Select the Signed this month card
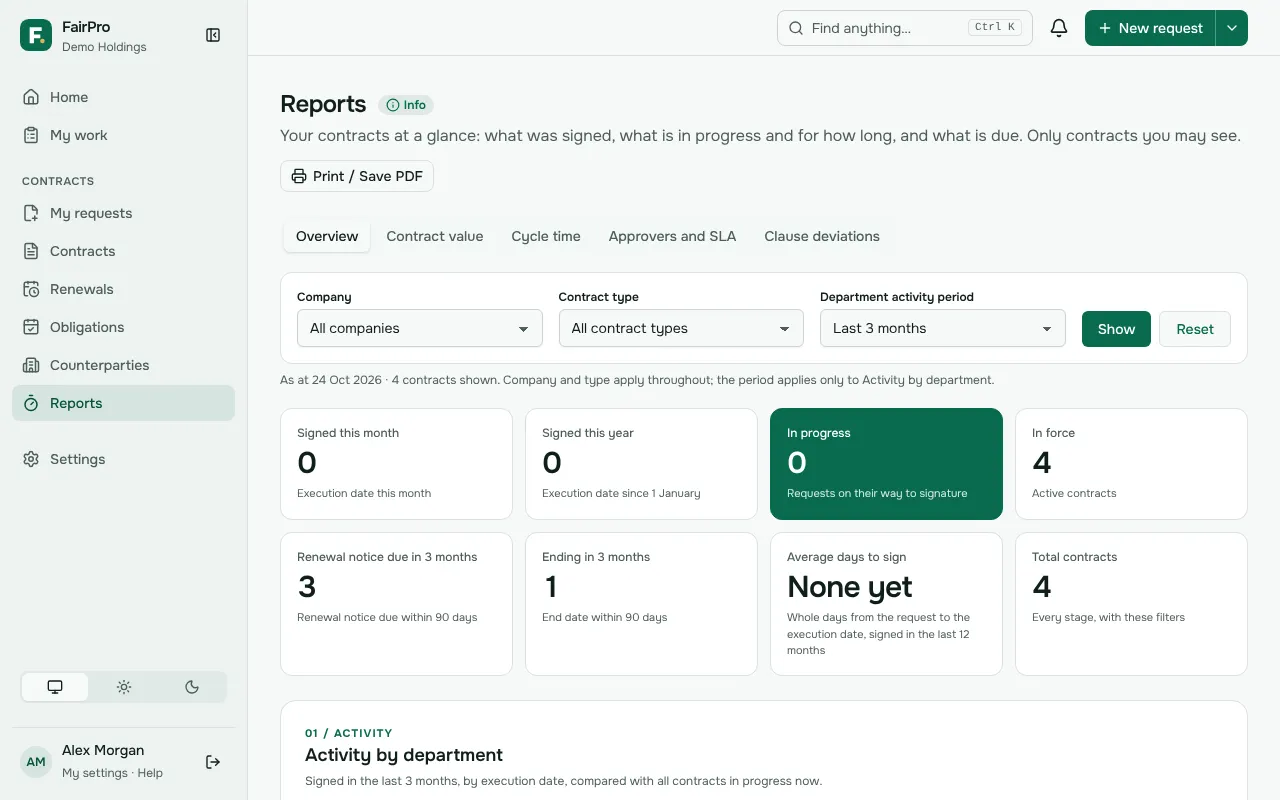Screen dimensions: 1280x800 click(396, 464)
